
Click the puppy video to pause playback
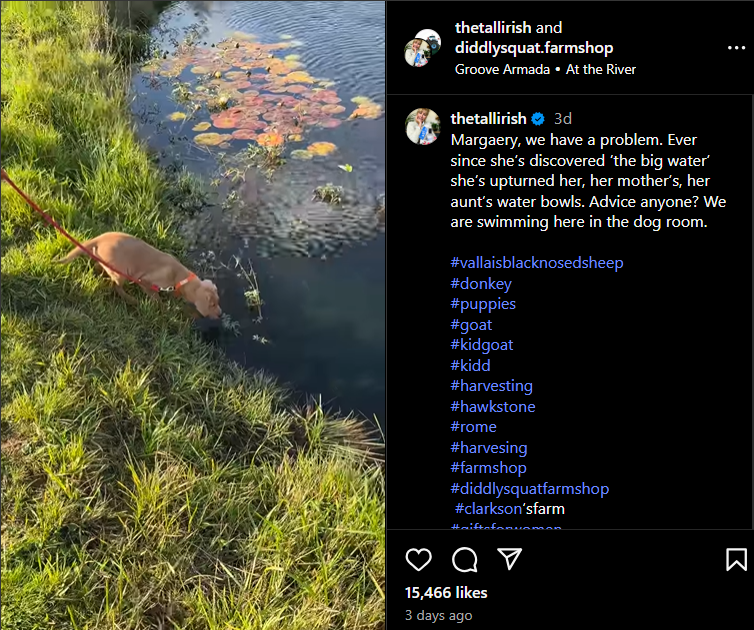192,315
